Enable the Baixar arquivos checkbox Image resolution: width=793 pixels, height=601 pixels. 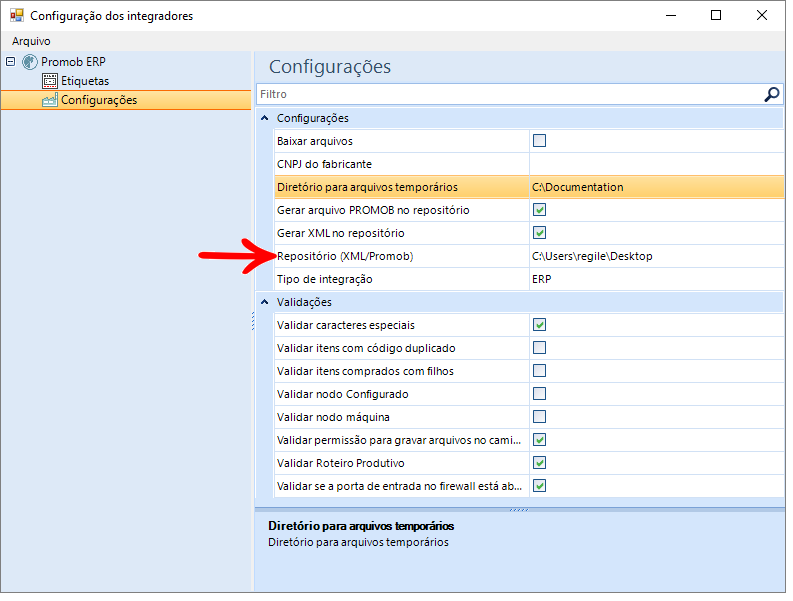539,141
